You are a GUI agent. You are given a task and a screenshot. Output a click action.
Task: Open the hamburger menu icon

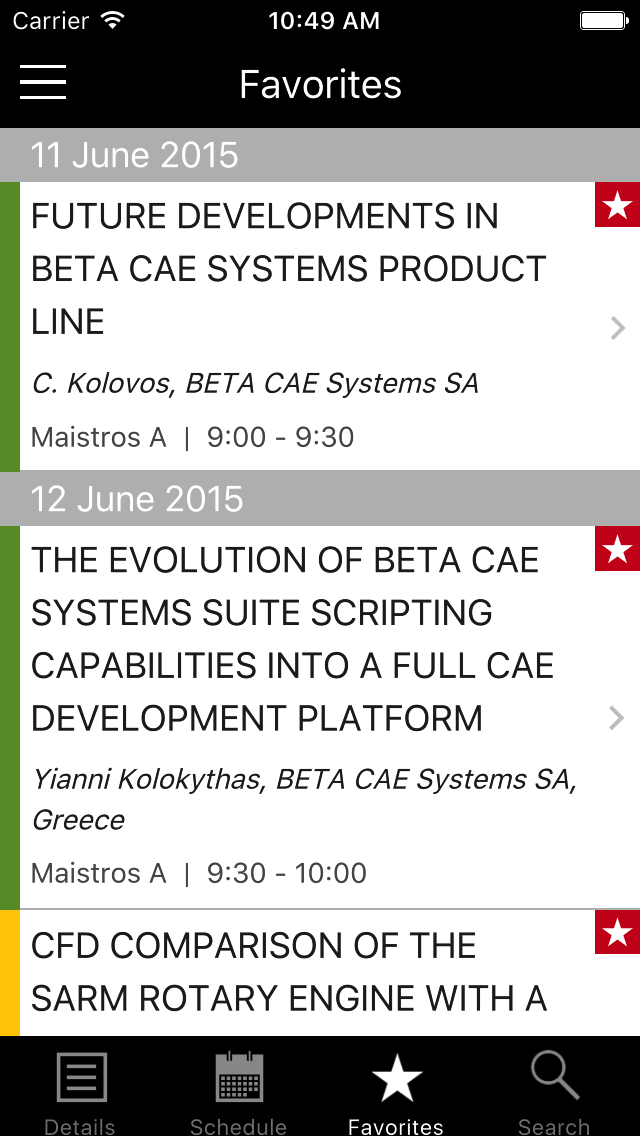(43, 82)
